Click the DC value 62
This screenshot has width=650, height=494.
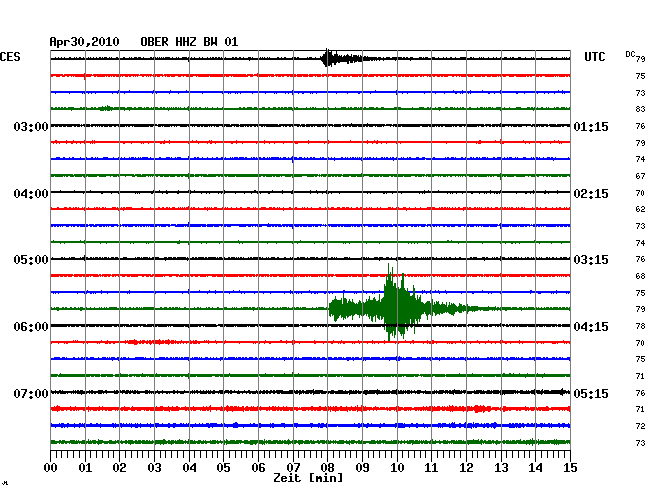[640, 209]
